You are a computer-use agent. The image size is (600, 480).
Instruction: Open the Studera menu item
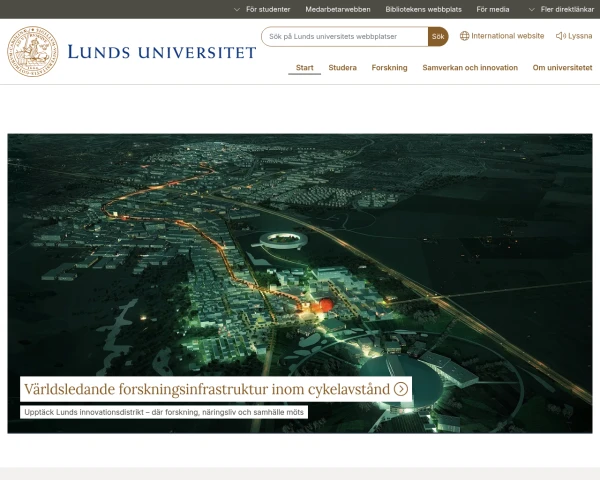pos(342,68)
